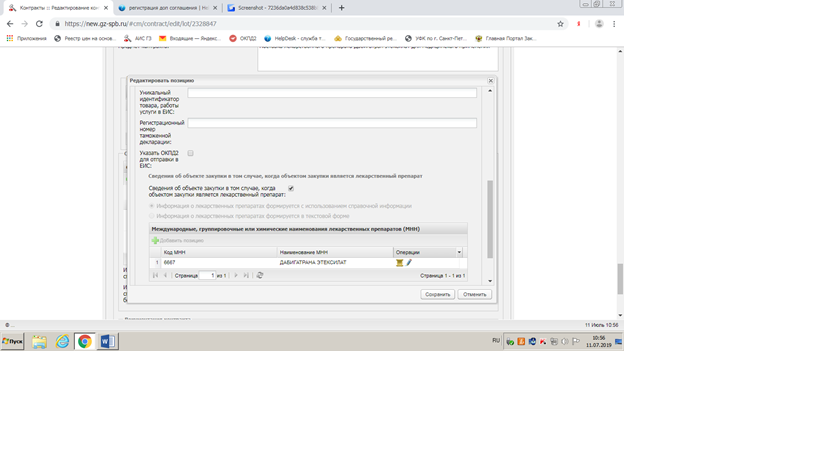819x460 pixels.
Task: Go to next page of МНН table
Action: (236, 275)
